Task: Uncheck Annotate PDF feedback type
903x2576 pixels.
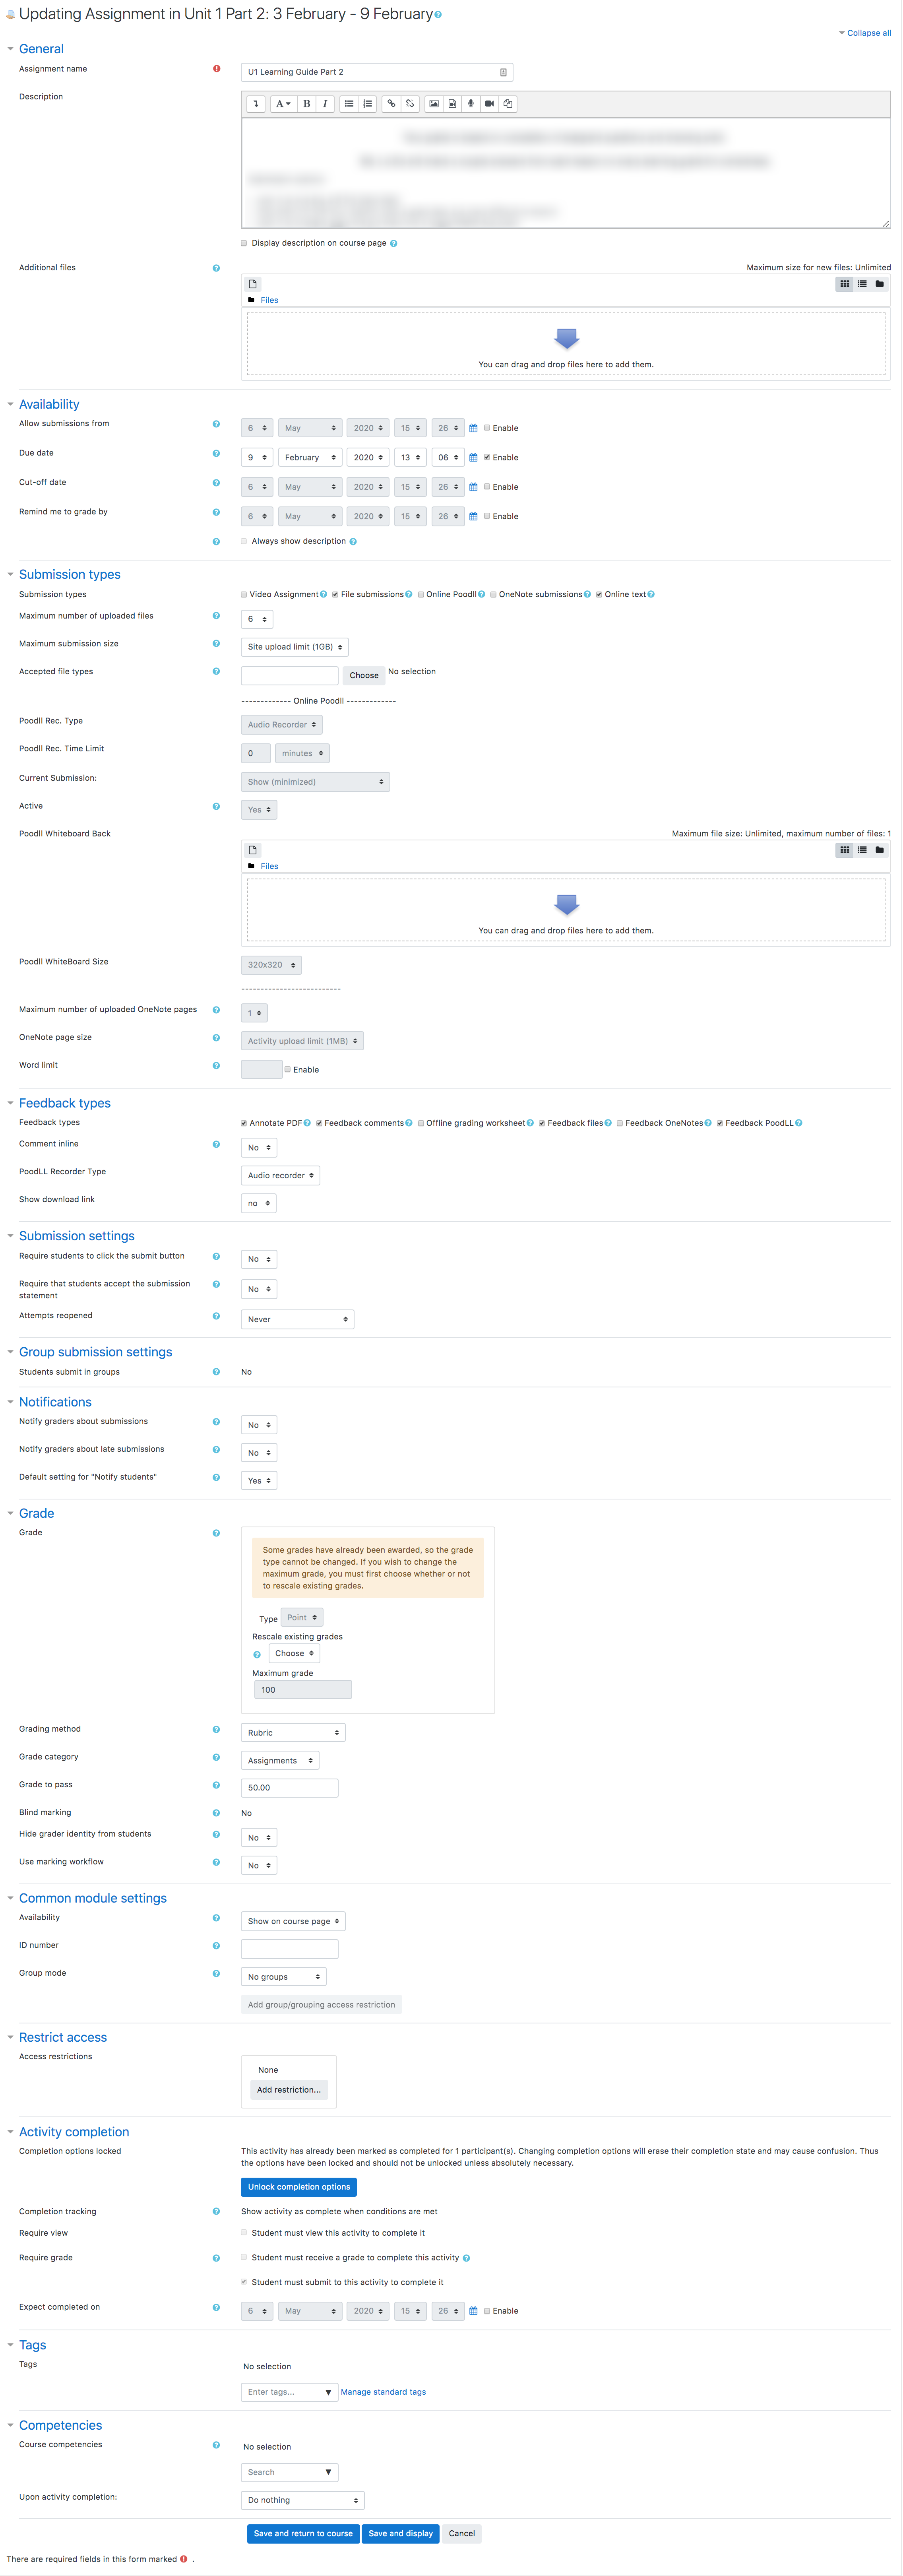Action: 244,1123
